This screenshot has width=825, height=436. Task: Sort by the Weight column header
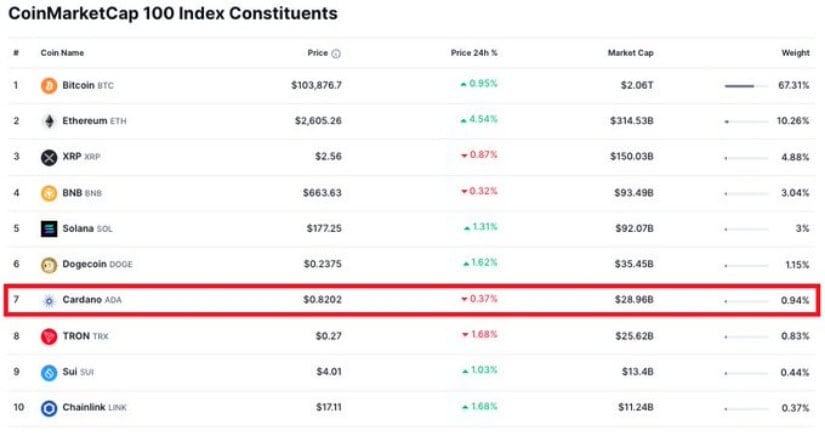[x=796, y=53]
